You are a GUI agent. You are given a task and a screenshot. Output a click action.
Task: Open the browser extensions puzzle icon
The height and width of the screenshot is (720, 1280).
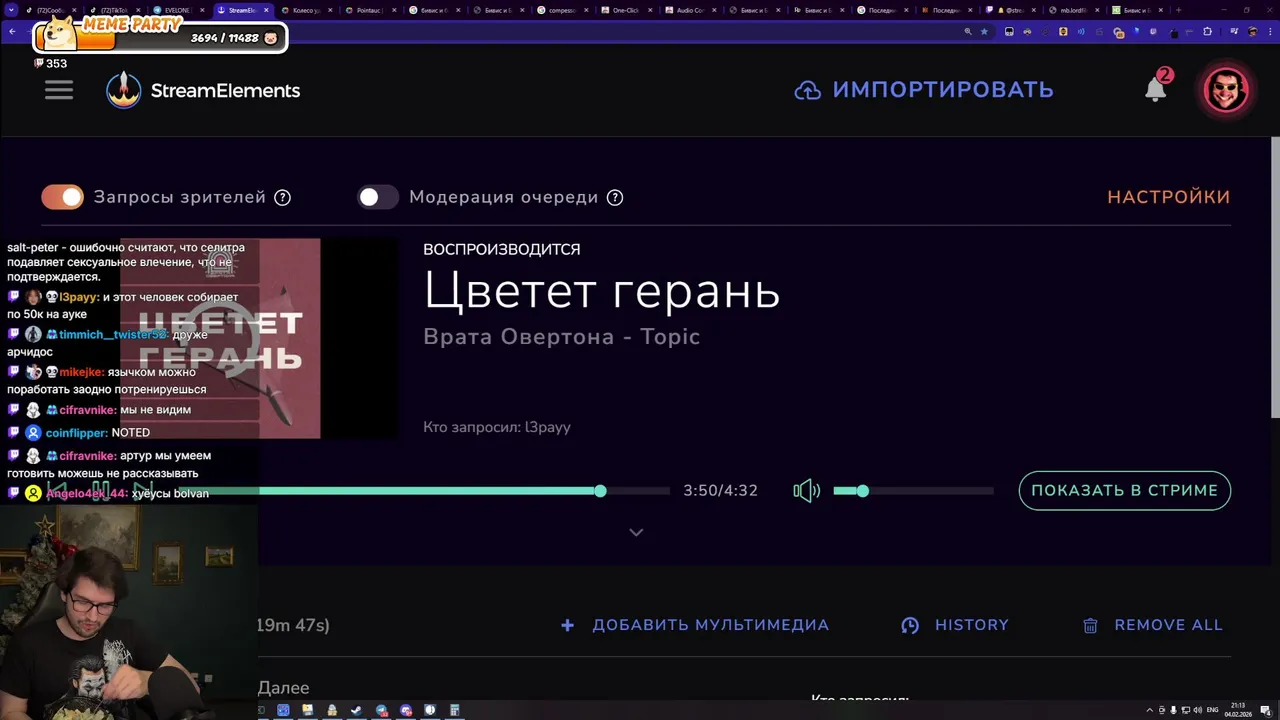[x=1207, y=31]
